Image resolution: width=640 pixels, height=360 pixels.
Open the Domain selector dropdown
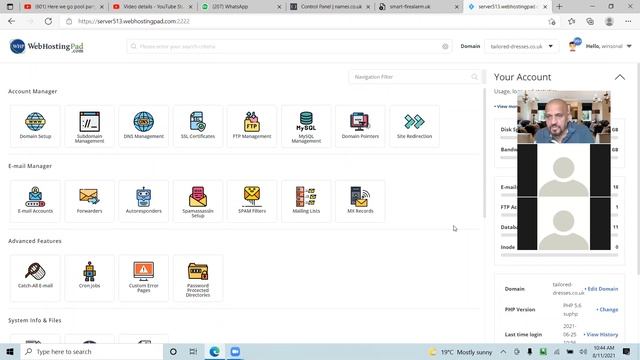coord(521,47)
